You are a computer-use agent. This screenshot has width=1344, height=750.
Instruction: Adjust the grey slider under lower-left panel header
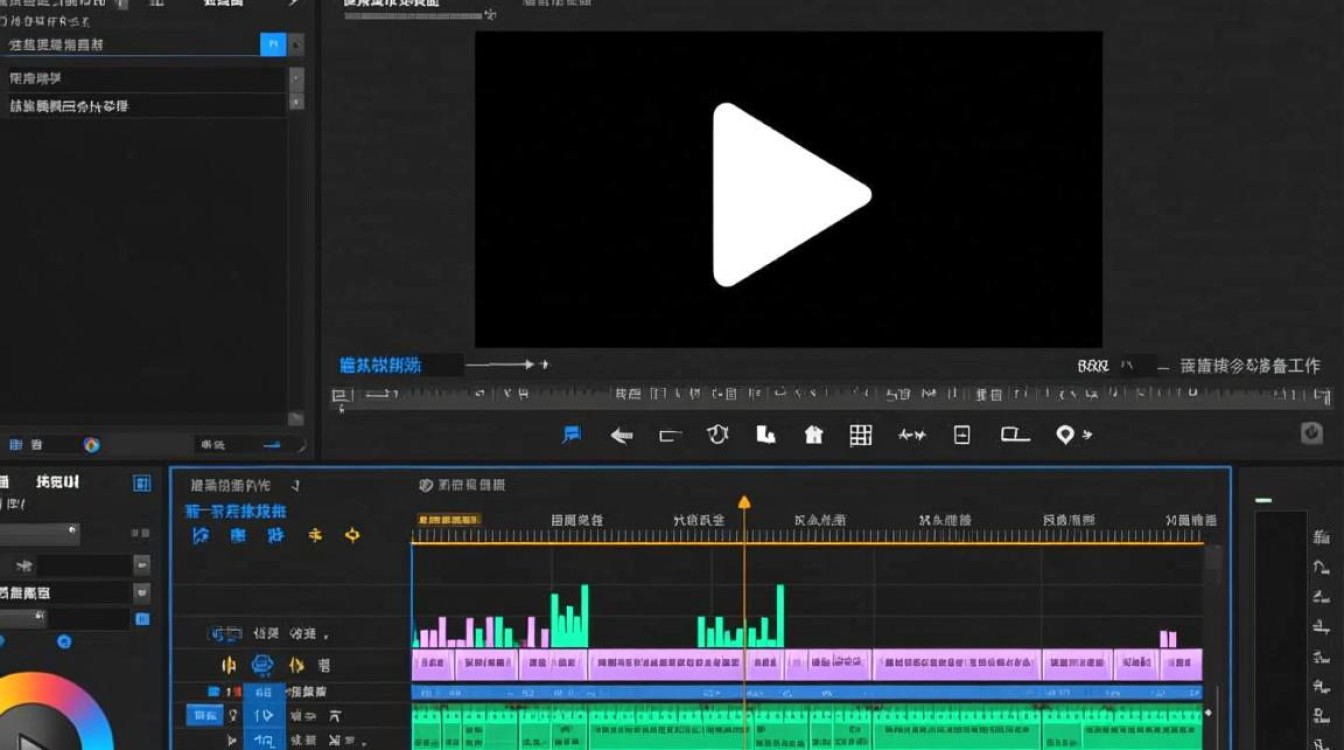[38, 534]
